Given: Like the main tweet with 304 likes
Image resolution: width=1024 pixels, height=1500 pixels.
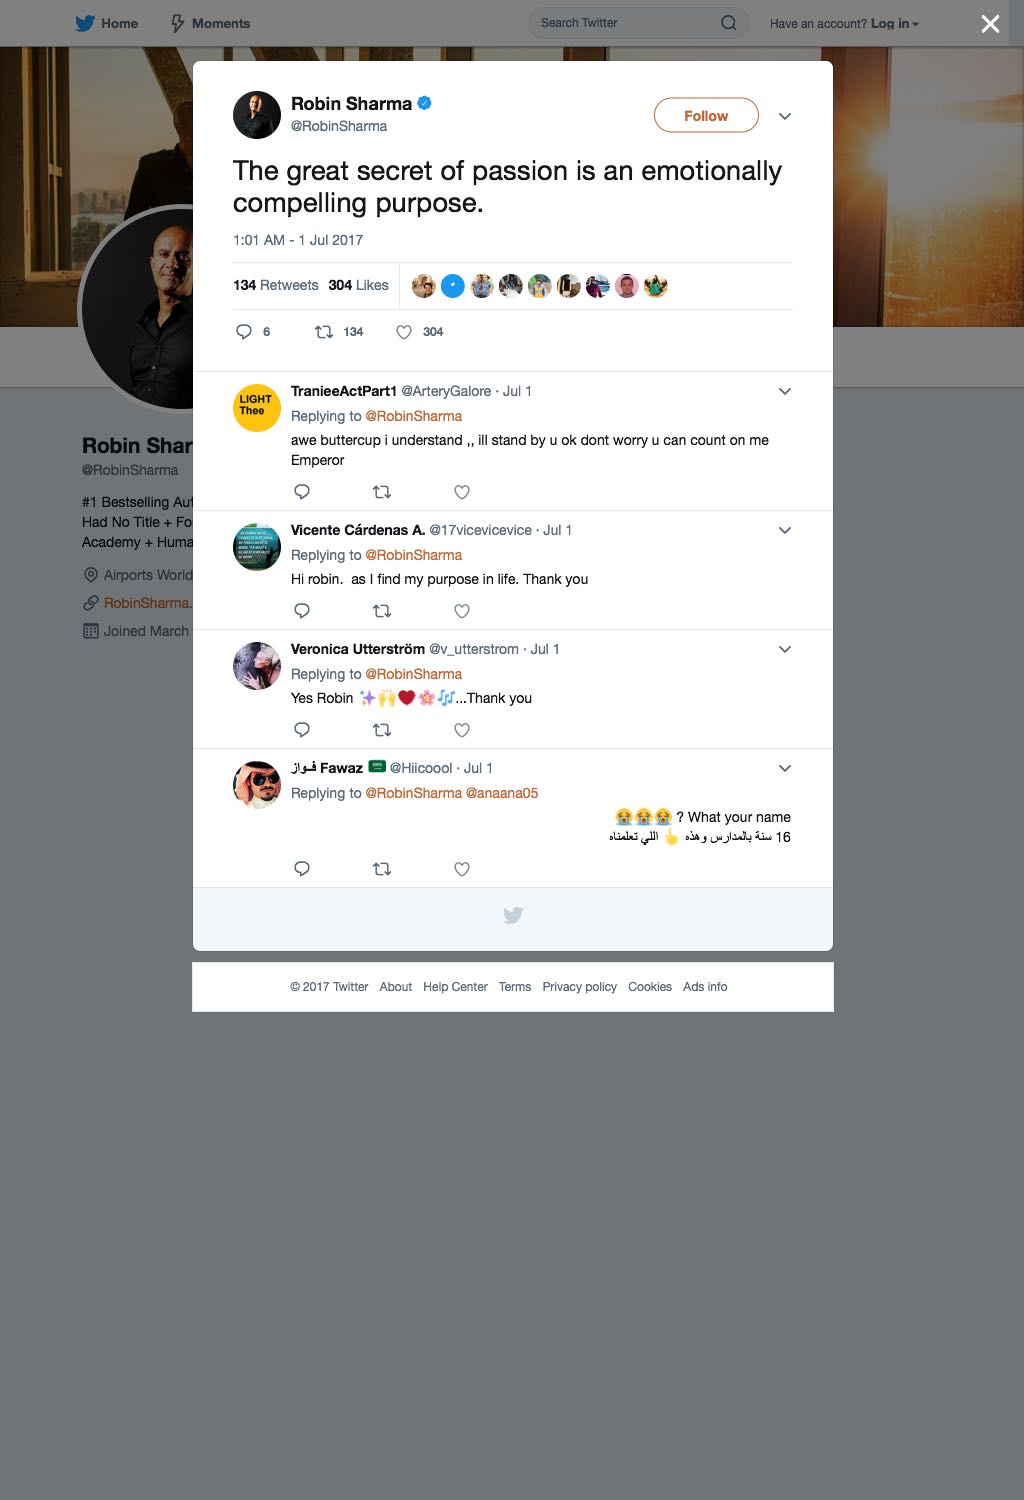Looking at the screenshot, I should pos(404,332).
